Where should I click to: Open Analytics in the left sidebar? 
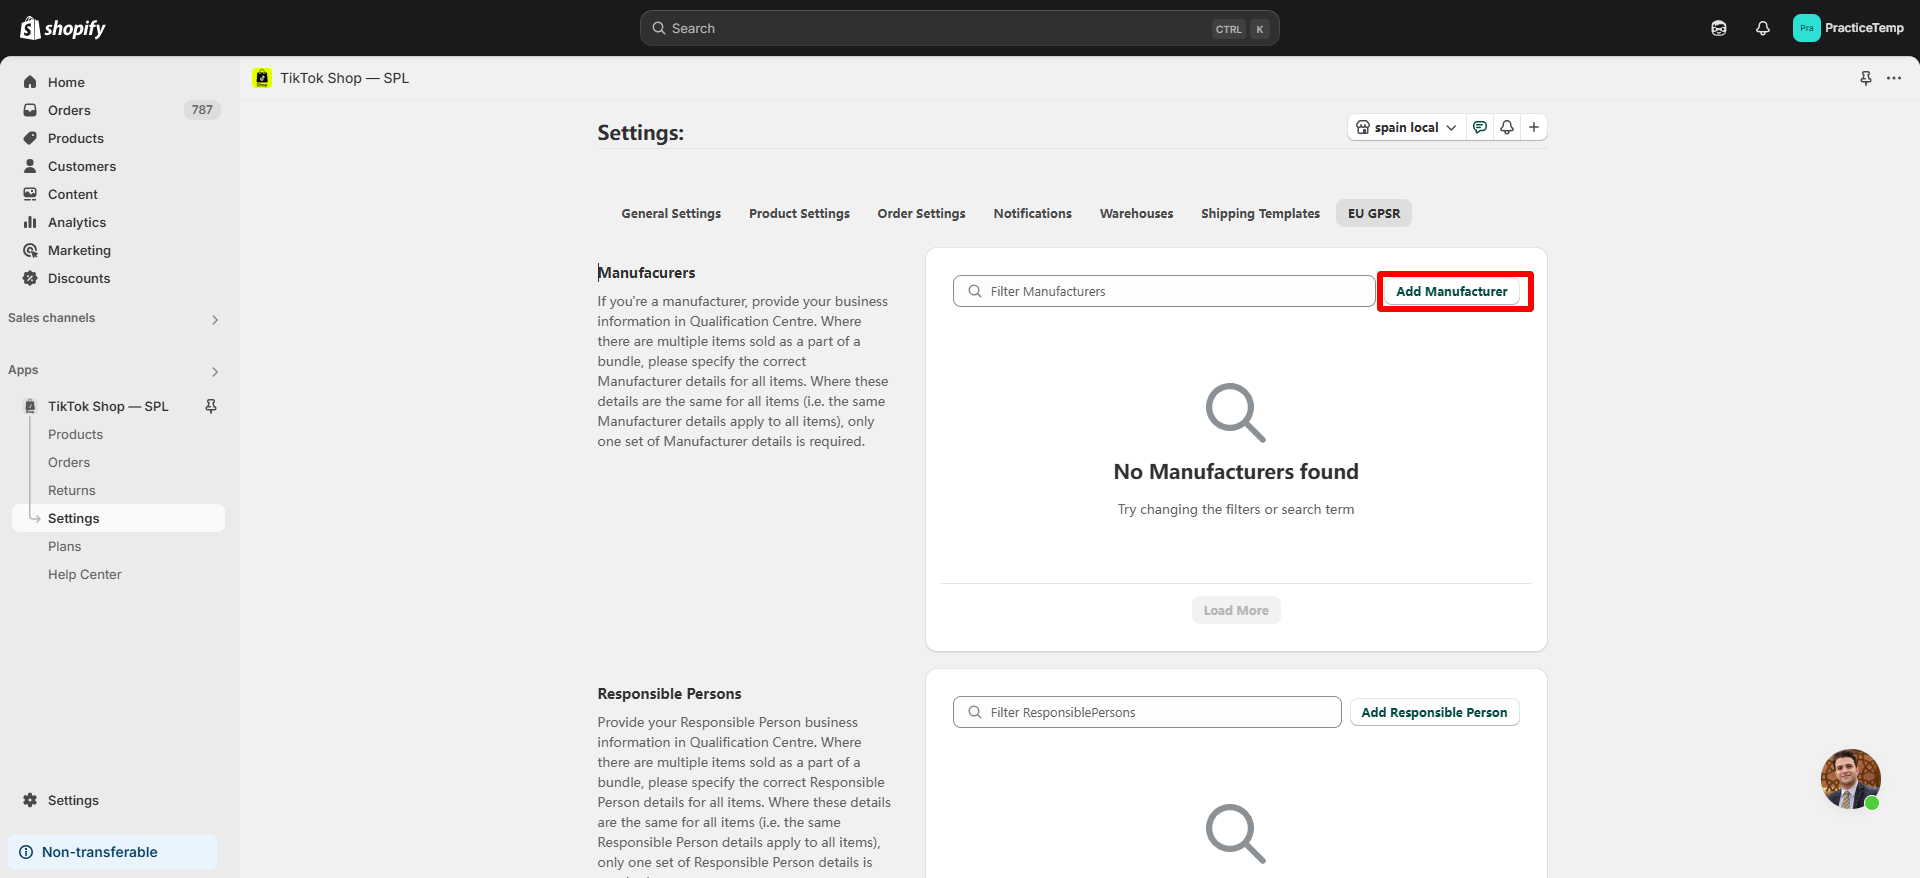77,222
